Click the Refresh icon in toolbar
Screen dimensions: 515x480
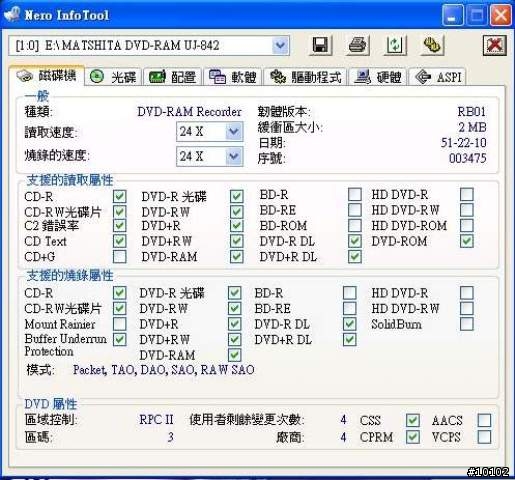pyautogui.click(x=395, y=45)
